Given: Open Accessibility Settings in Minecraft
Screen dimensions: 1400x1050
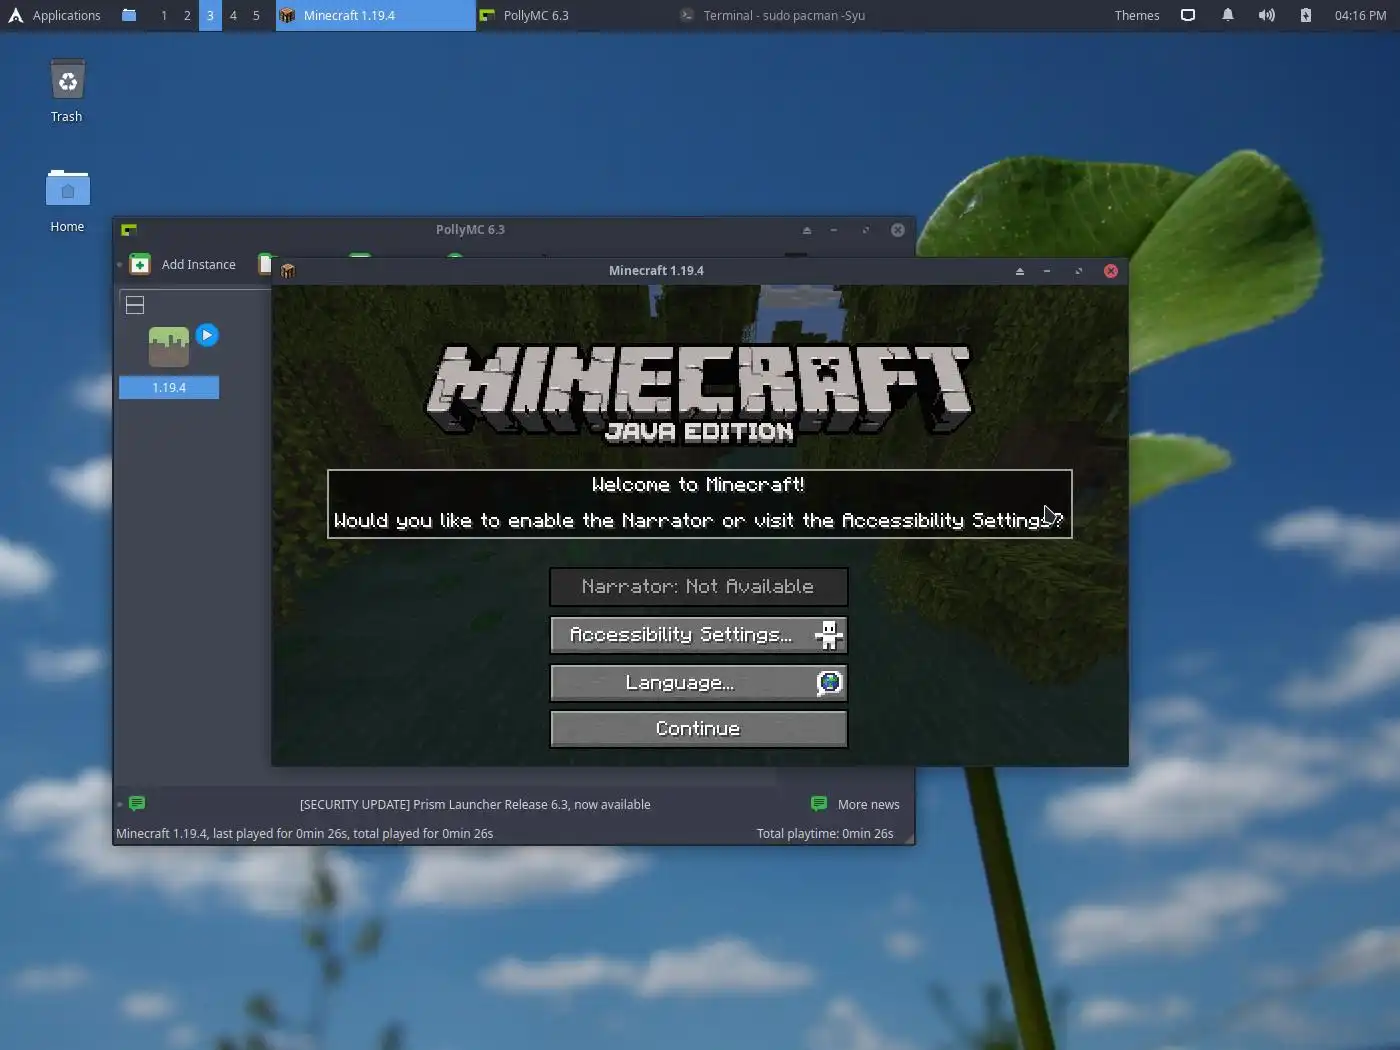Looking at the screenshot, I should [x=698, y=635].
